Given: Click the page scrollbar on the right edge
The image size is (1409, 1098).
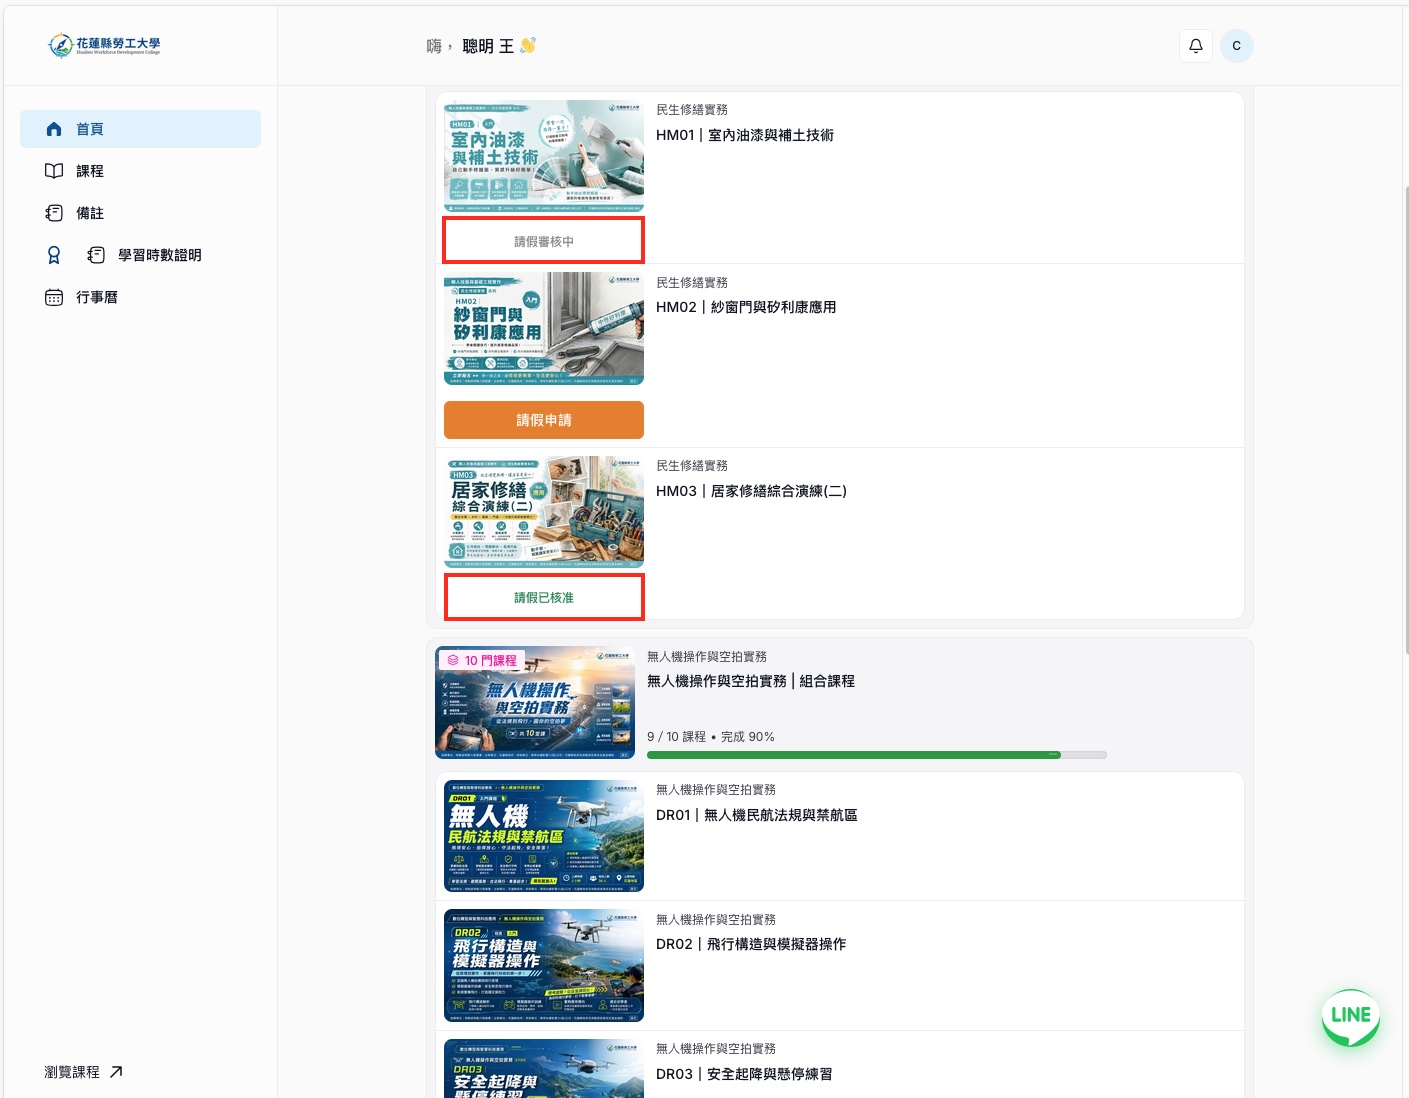Looking at the screenshot, I should click(1406, 420).
